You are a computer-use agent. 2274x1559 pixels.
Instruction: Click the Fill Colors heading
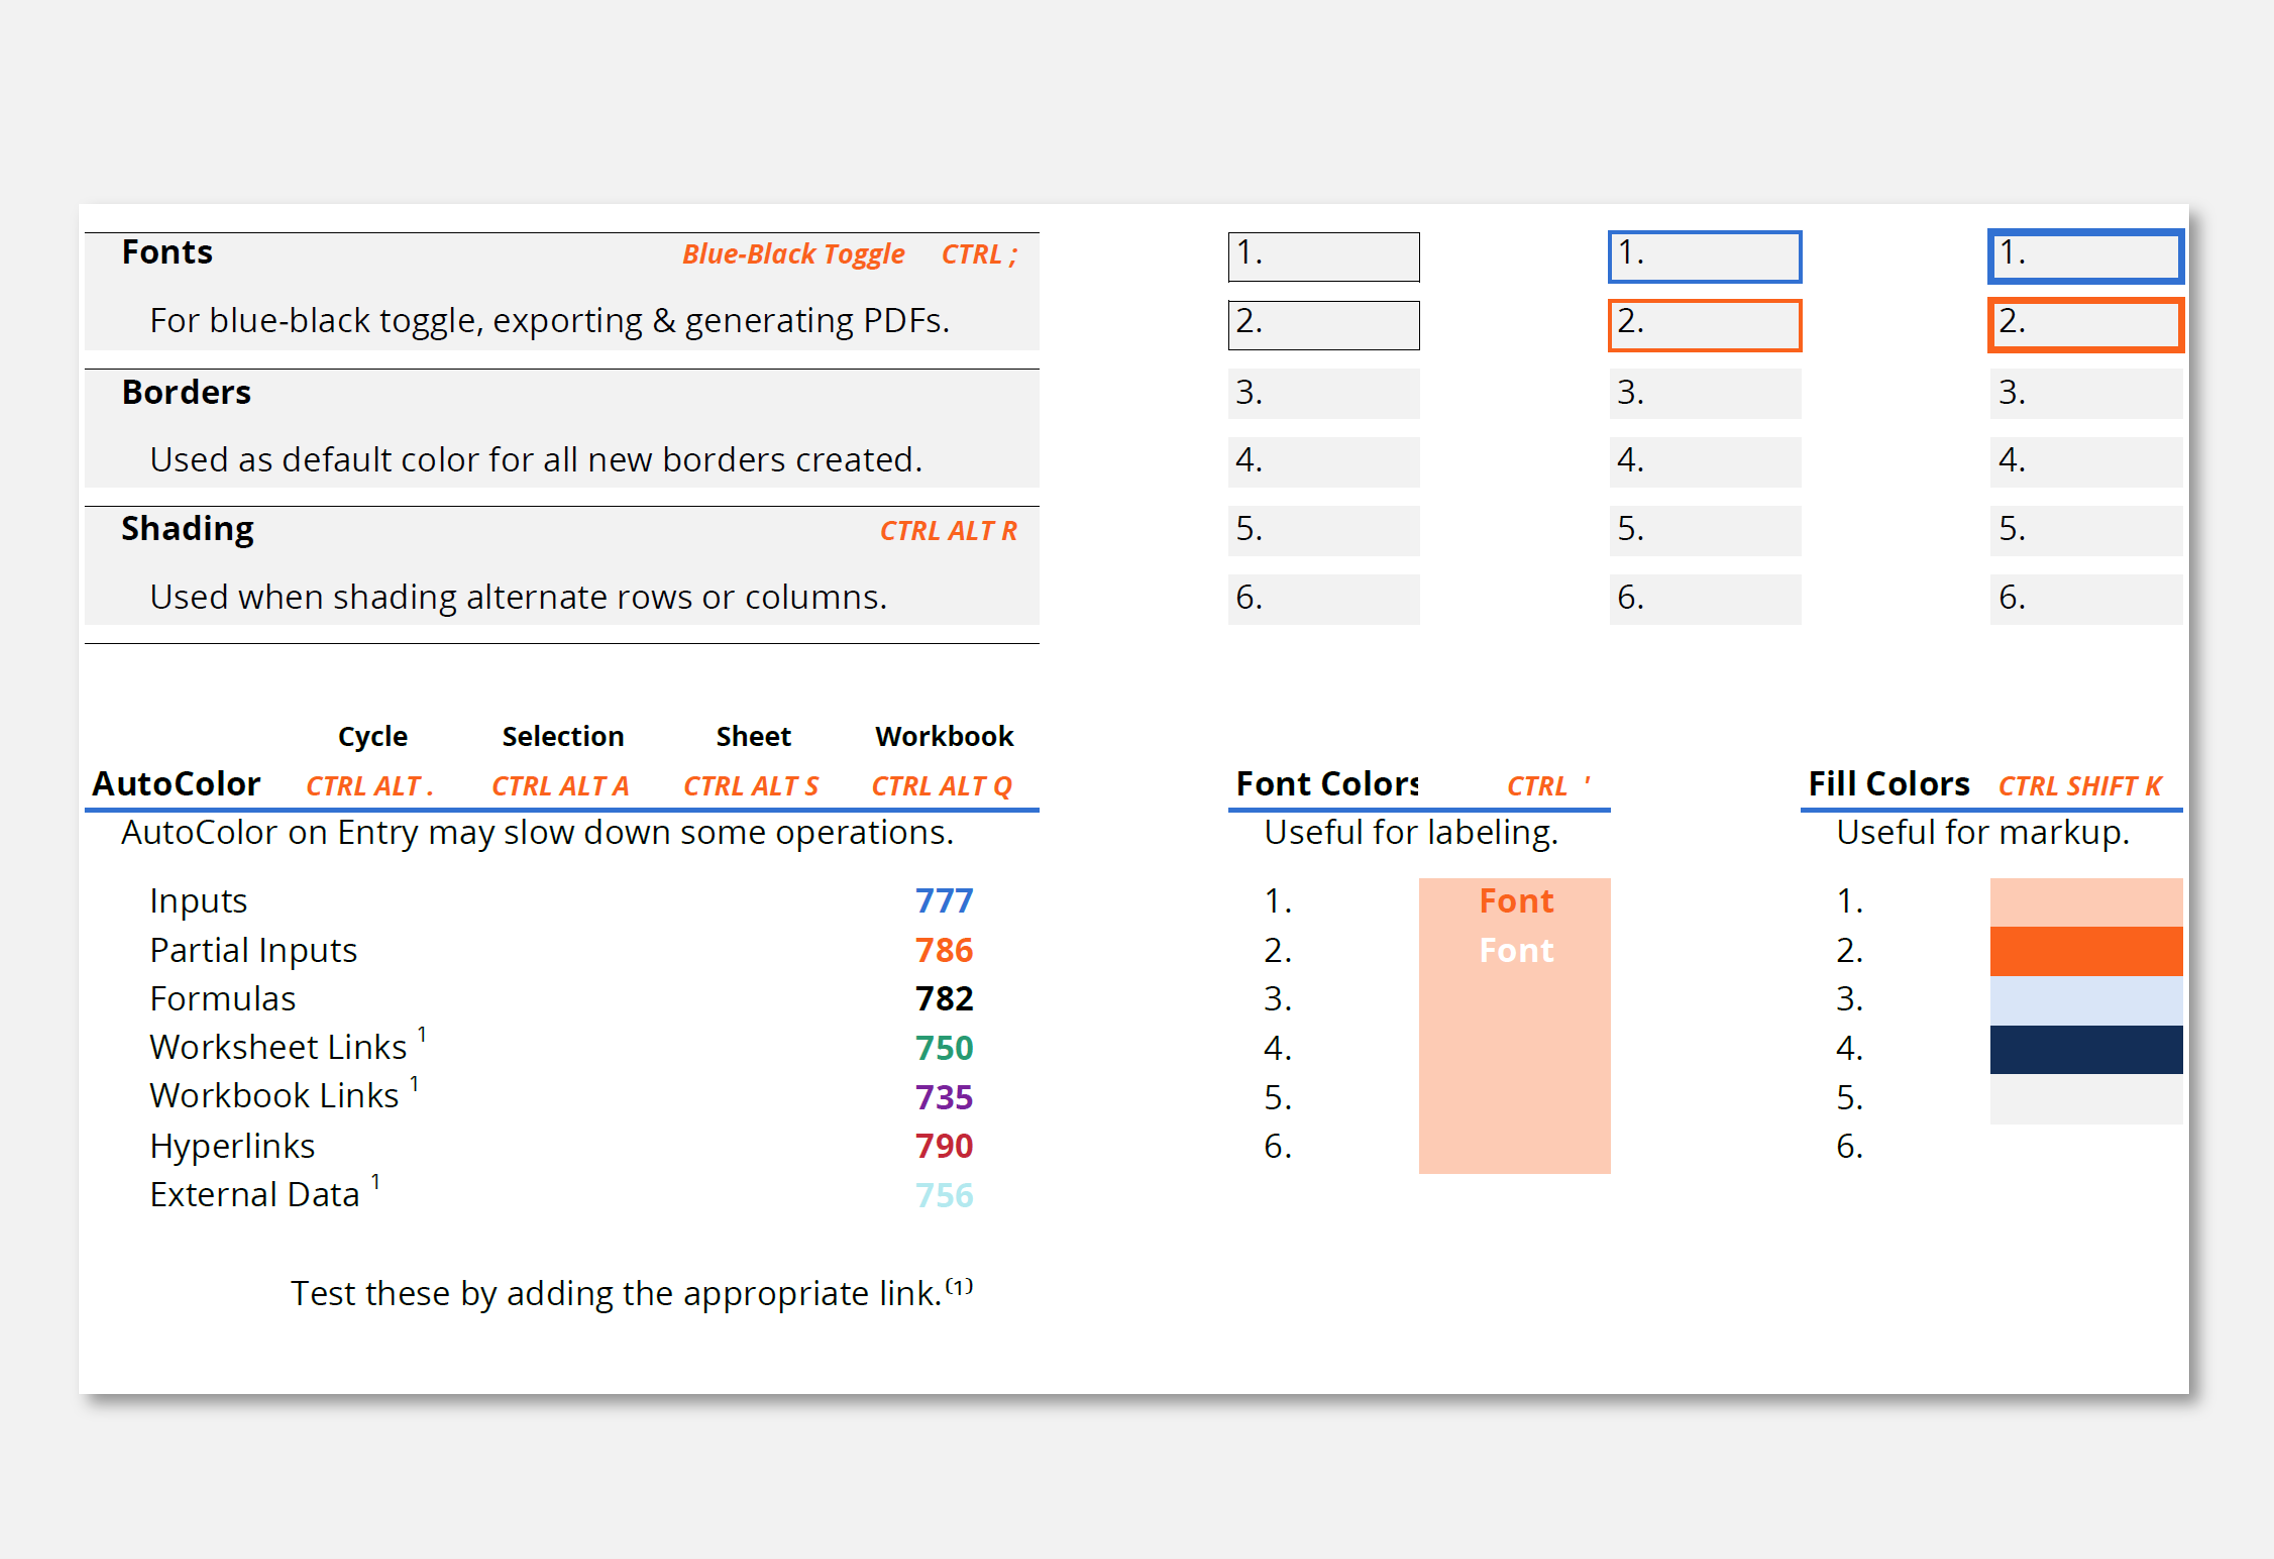point(1888,784)
